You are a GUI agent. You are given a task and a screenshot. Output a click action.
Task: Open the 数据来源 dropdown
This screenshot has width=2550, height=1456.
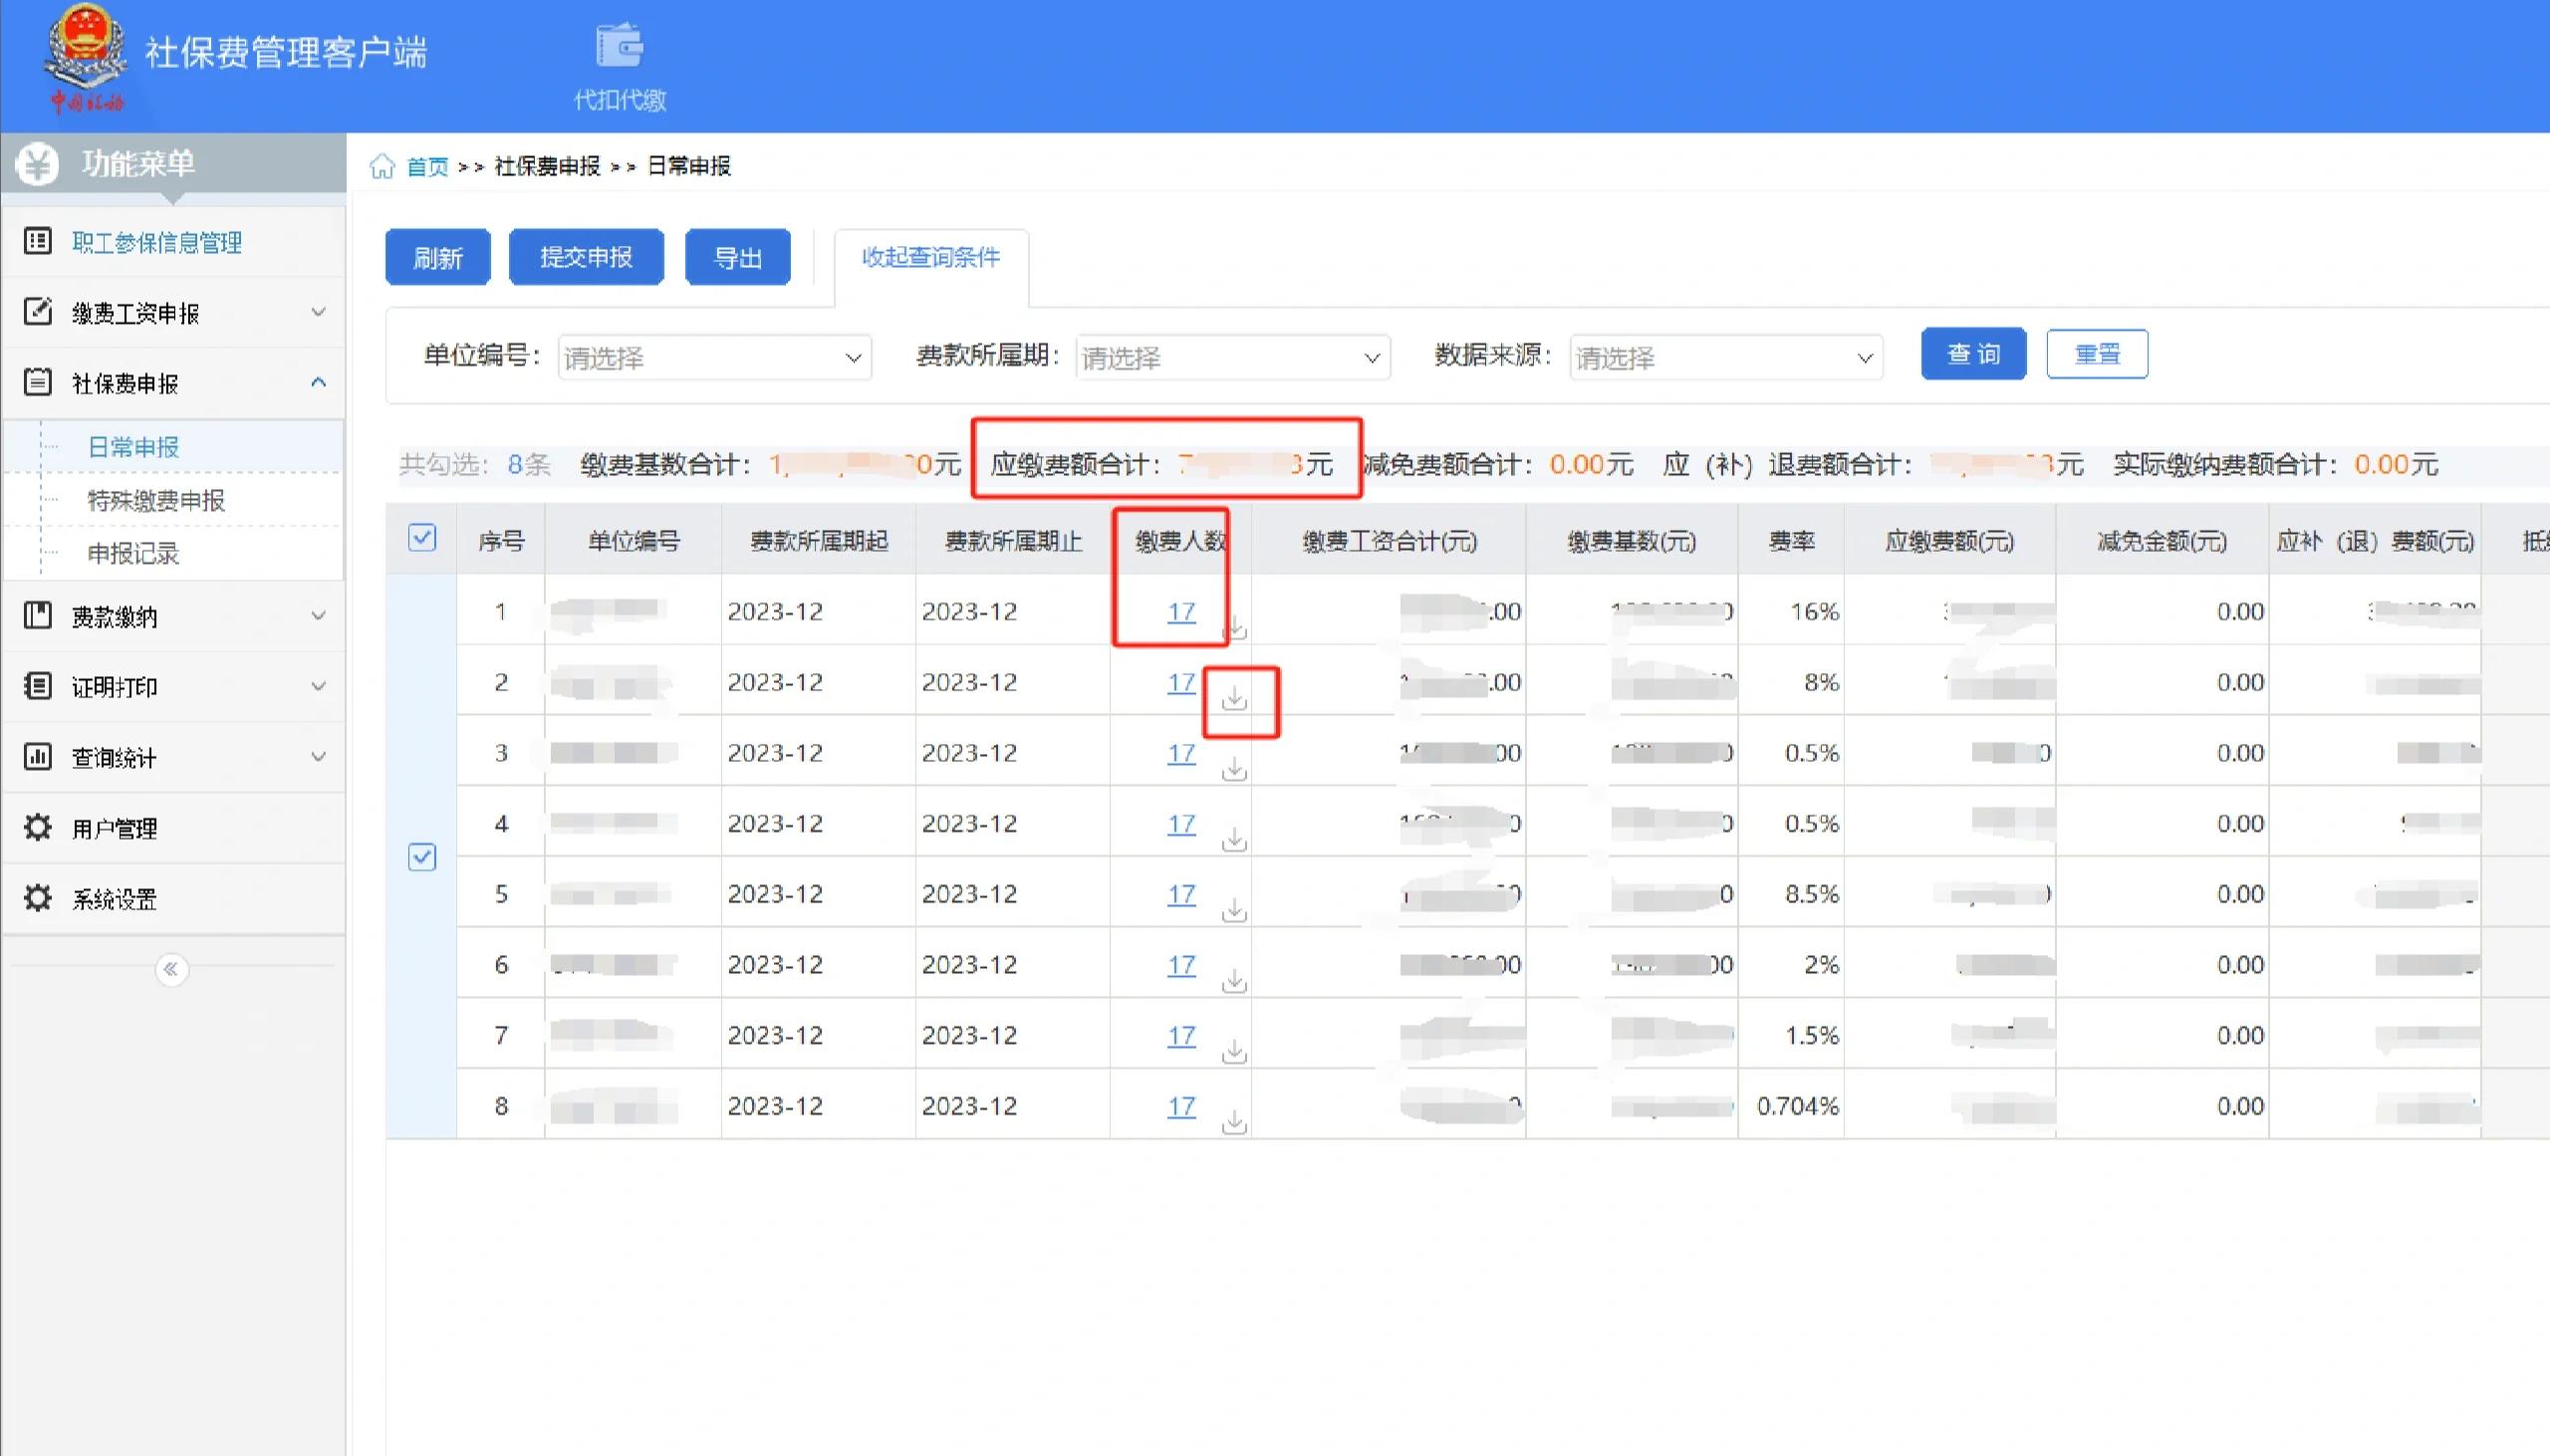pyautogui.click(x=1725, y=358)
